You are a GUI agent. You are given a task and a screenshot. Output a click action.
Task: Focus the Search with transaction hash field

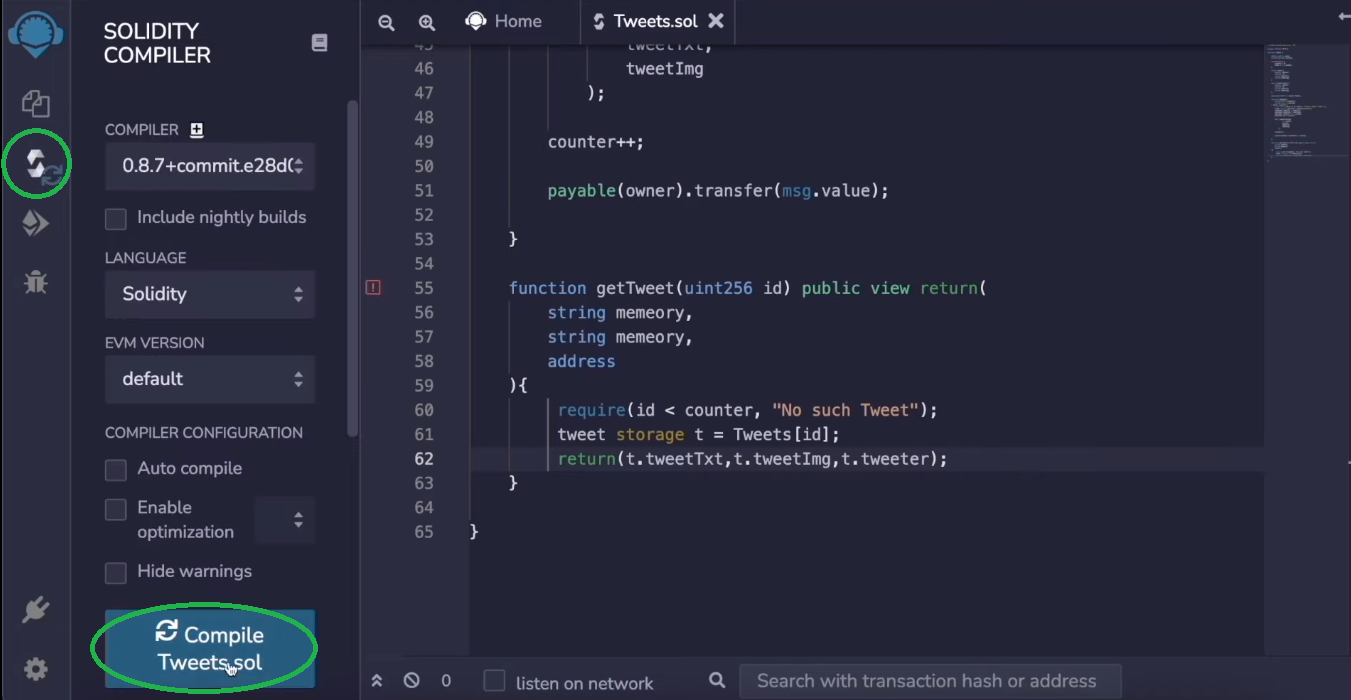[930, 681]
